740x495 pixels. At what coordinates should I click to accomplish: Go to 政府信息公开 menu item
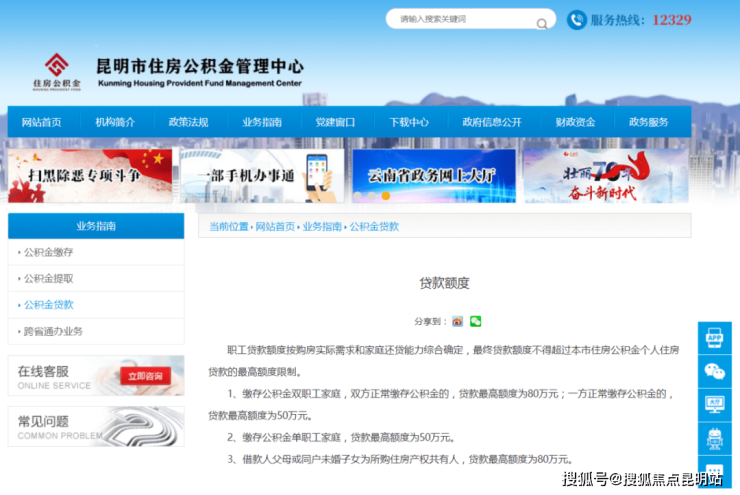pyautogui.click(x=492, y=122)
